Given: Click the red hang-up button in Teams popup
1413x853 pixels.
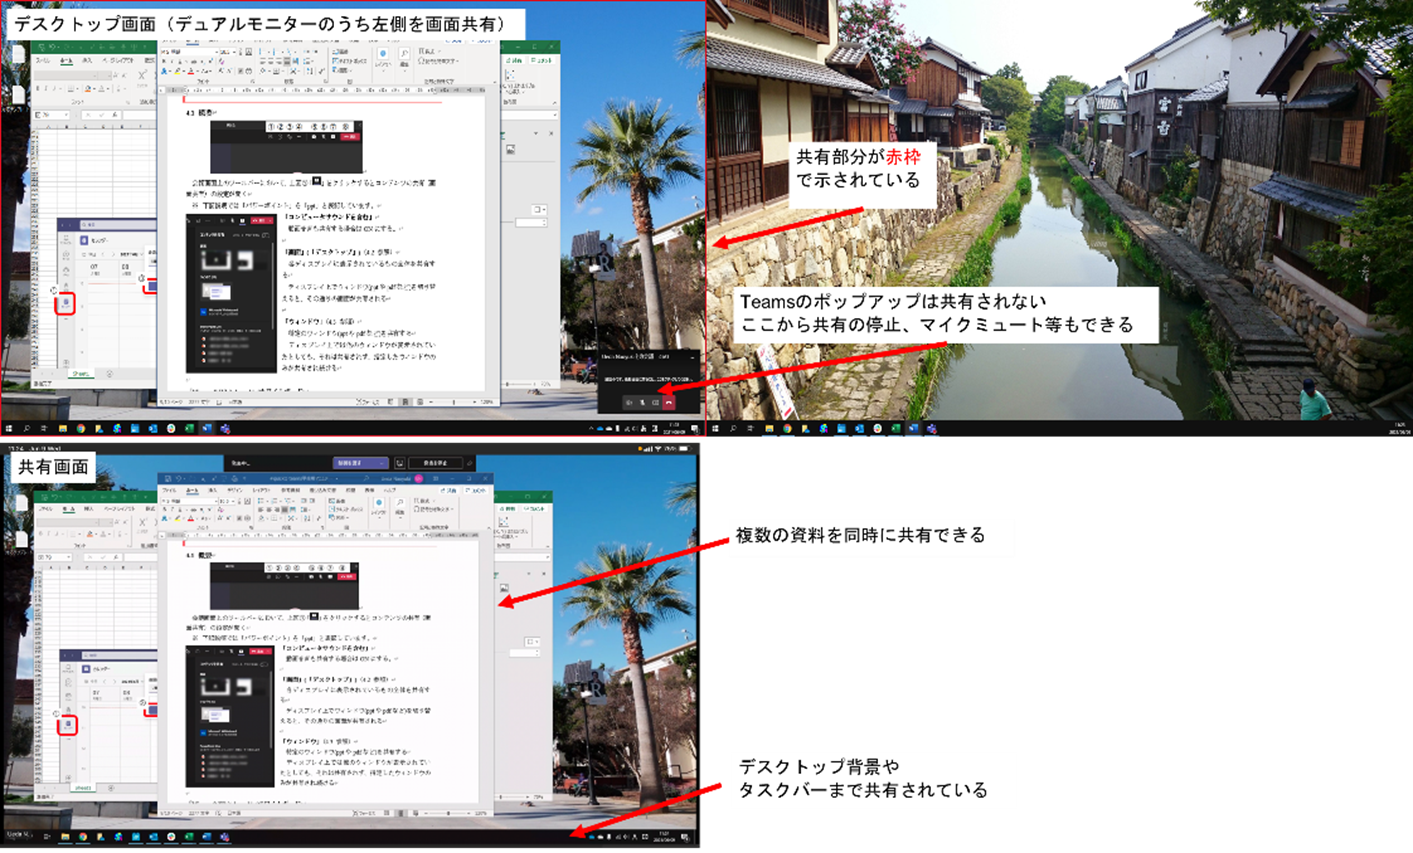Looking at the screenshot, I should click(669, 402).
